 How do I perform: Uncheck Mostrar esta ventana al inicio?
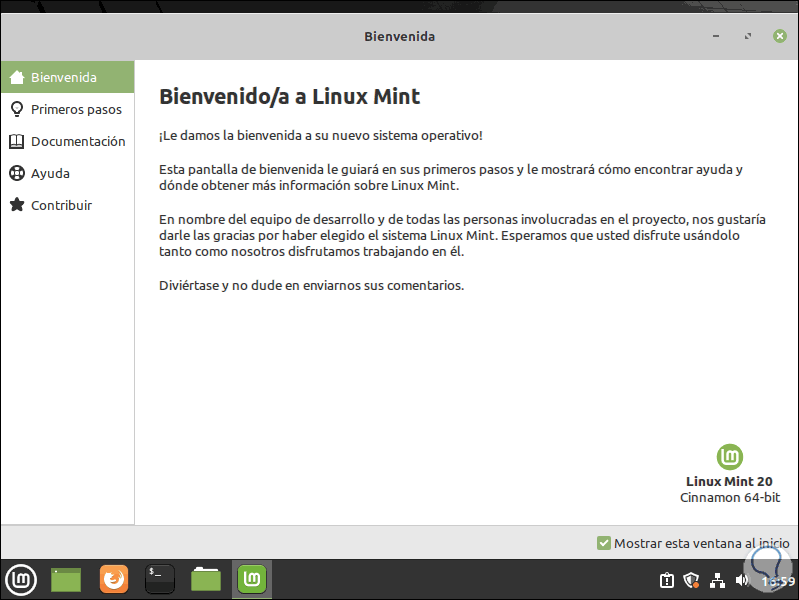point(604,543)
